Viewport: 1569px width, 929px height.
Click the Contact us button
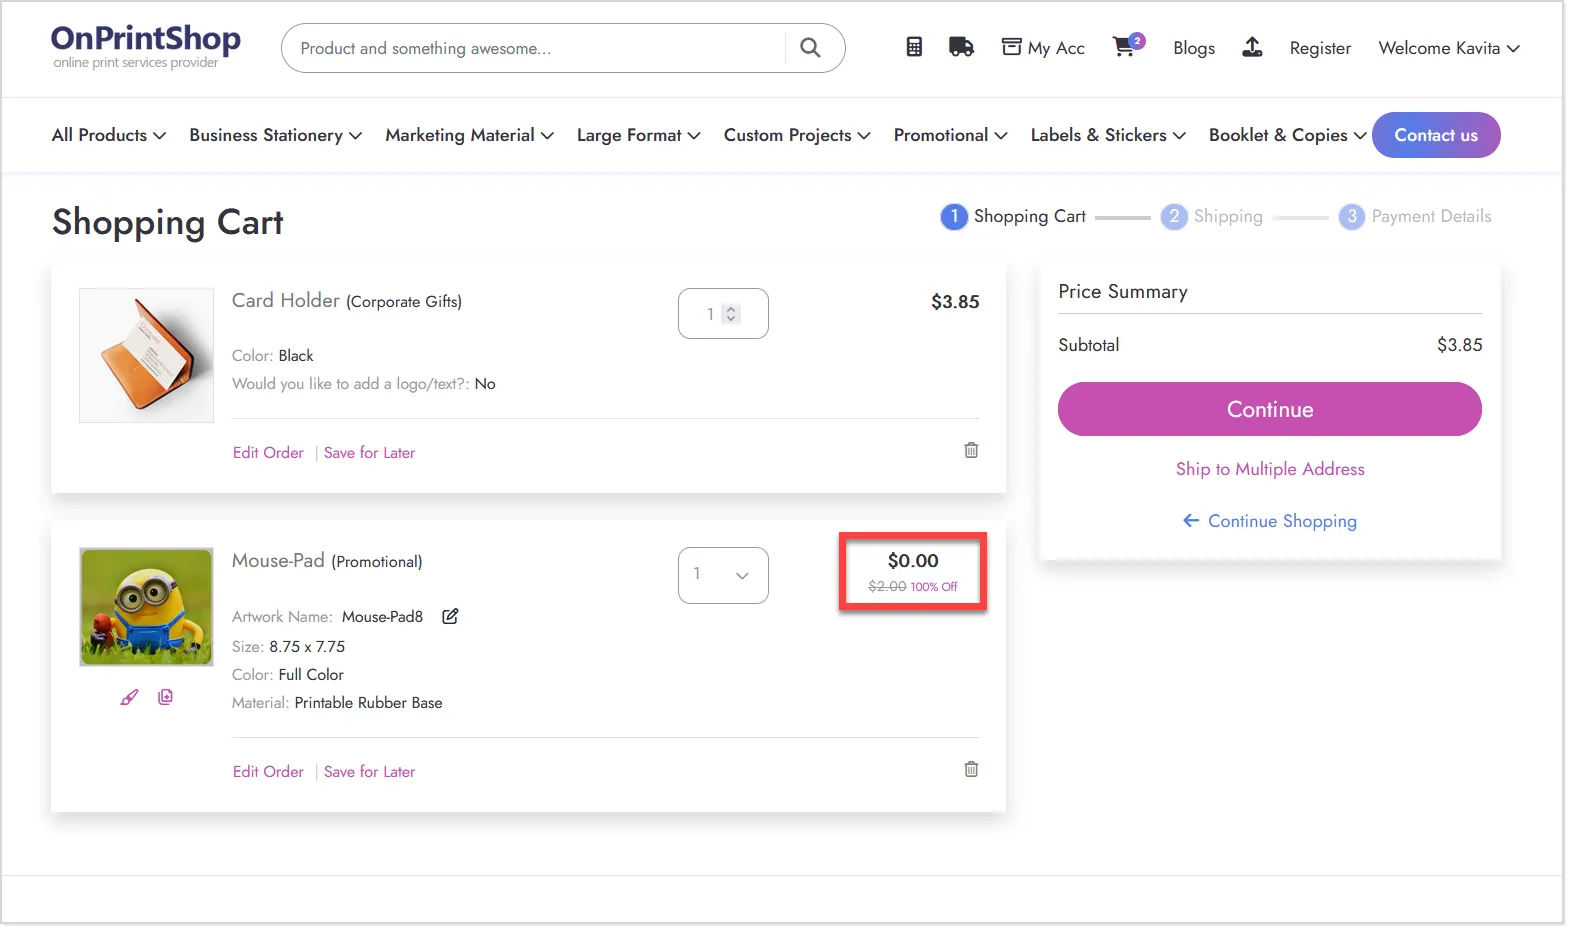pyautogui.click(x=1436, y=135)
